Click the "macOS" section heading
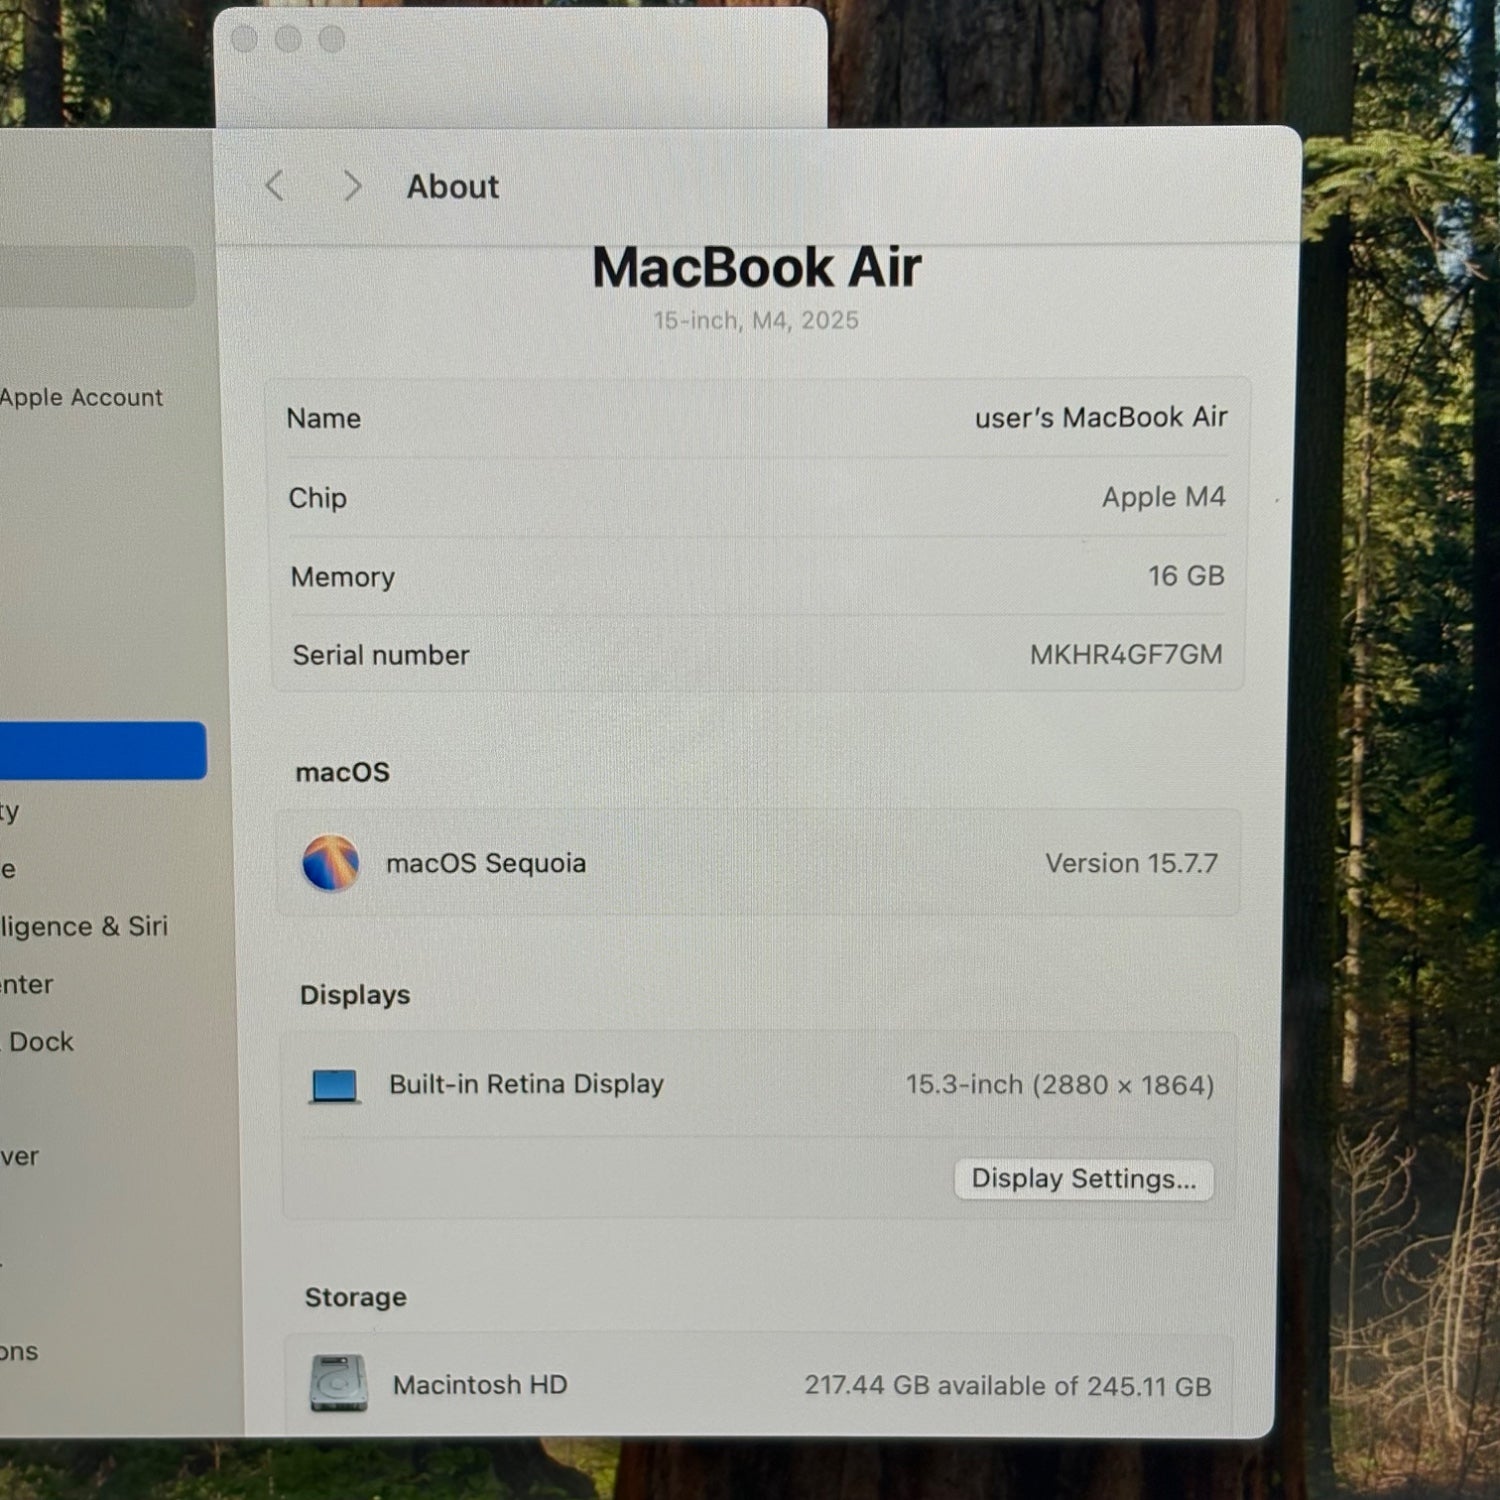 pyautogui.click(x=342, y=772)
